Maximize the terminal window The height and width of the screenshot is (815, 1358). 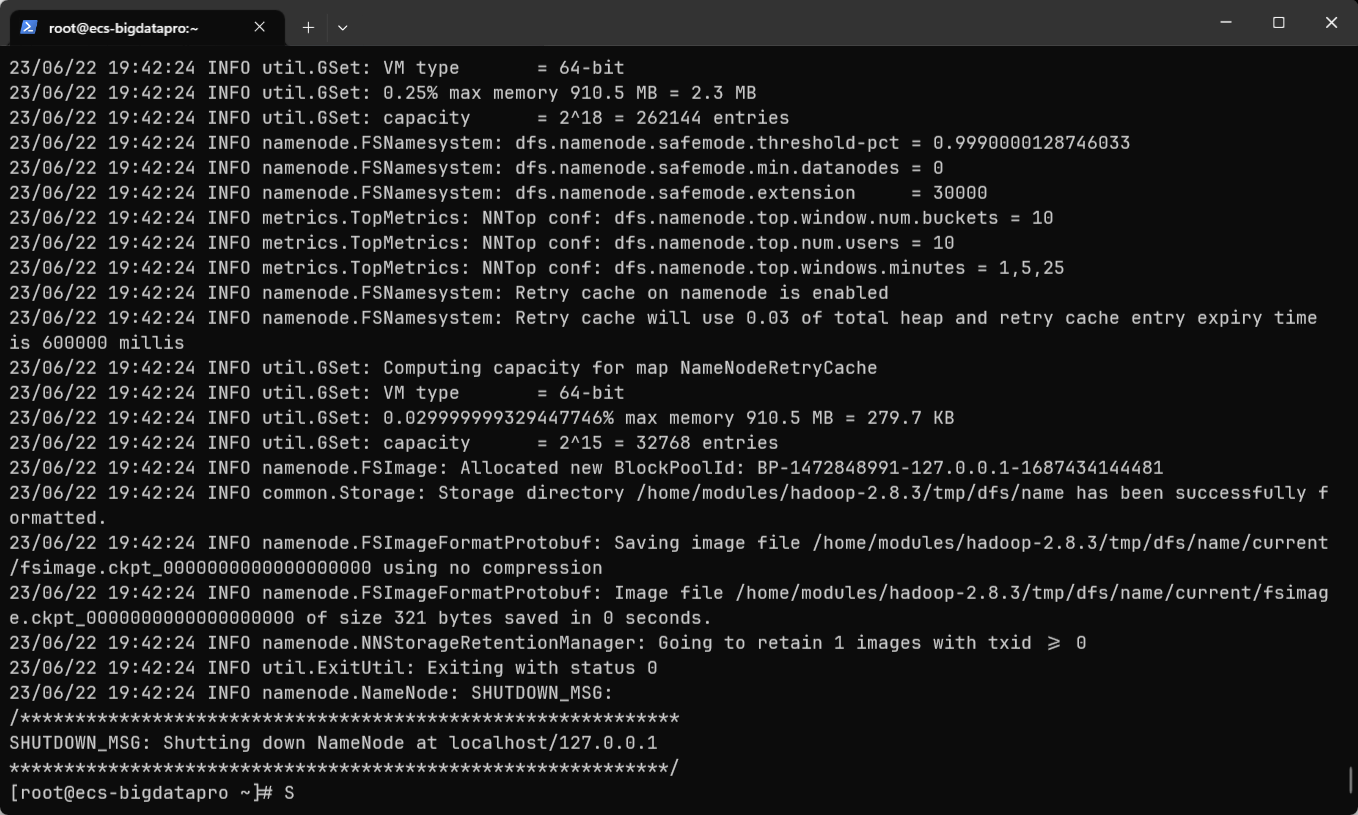1278,23
